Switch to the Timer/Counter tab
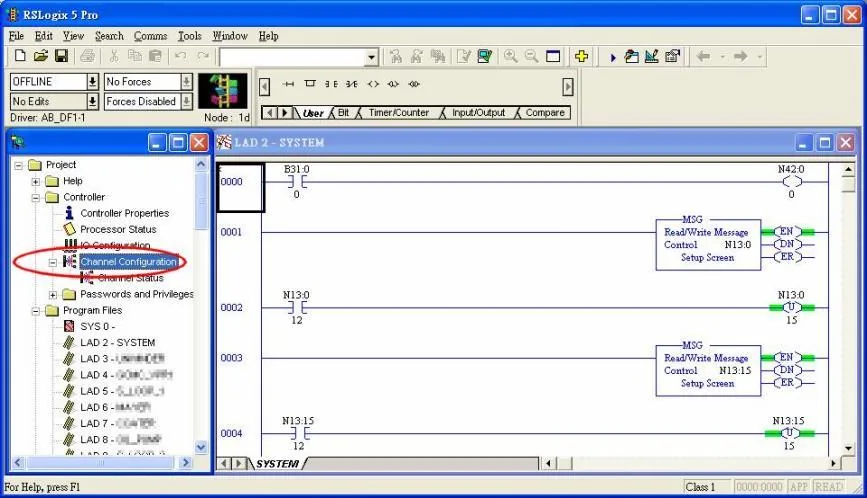Screen dimensions: 867x498 pyautogui.click(x=398, y=113)
